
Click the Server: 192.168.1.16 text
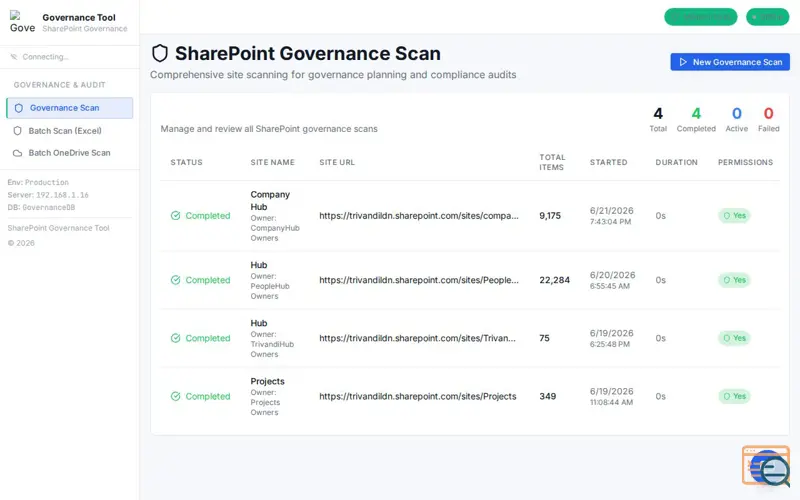pyautogui.click(x=48, y=195)
